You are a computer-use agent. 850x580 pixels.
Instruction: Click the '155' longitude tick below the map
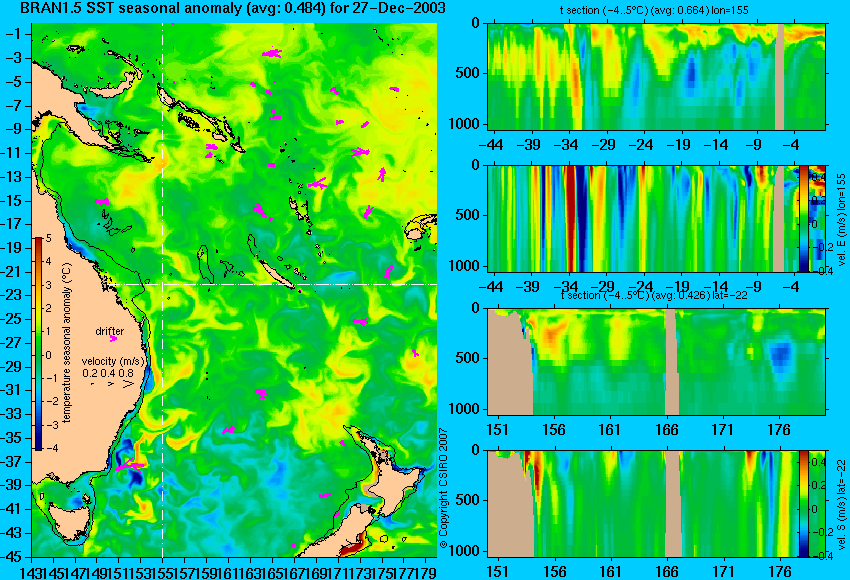pos(163,572)
